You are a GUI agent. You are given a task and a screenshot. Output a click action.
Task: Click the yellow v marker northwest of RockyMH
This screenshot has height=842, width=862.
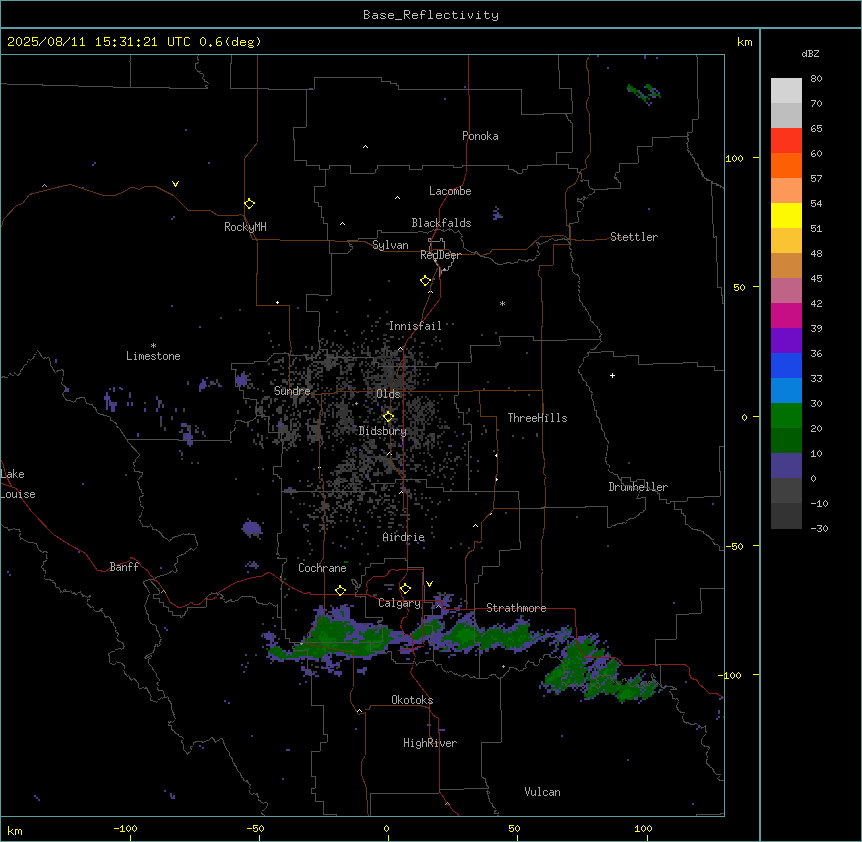(175, 184)
